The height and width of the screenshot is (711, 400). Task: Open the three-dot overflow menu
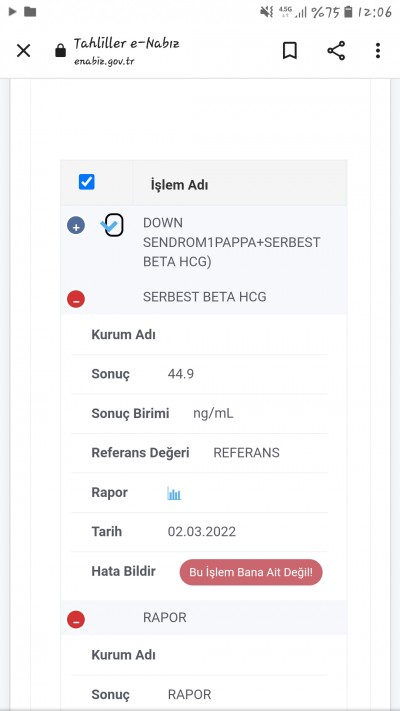(377, 51)
